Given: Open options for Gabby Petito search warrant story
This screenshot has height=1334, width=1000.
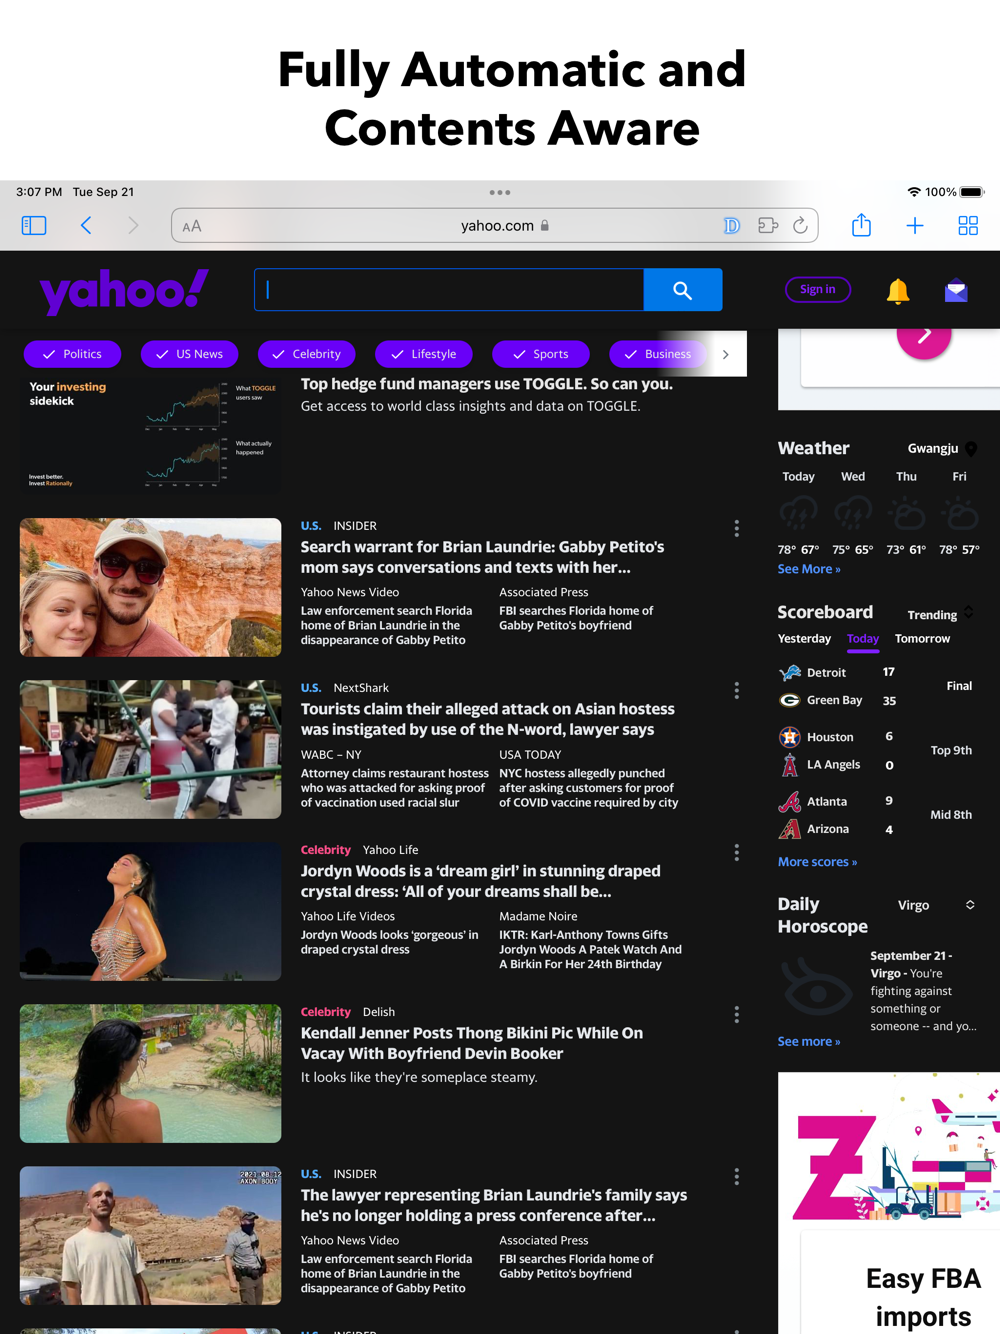Looking at the screenshot, I should pos(737,528).
